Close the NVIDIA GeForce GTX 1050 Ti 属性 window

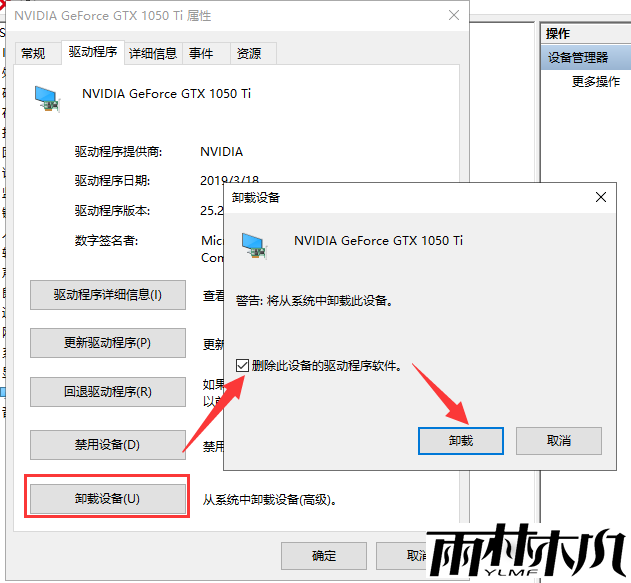tap(454, 15)
